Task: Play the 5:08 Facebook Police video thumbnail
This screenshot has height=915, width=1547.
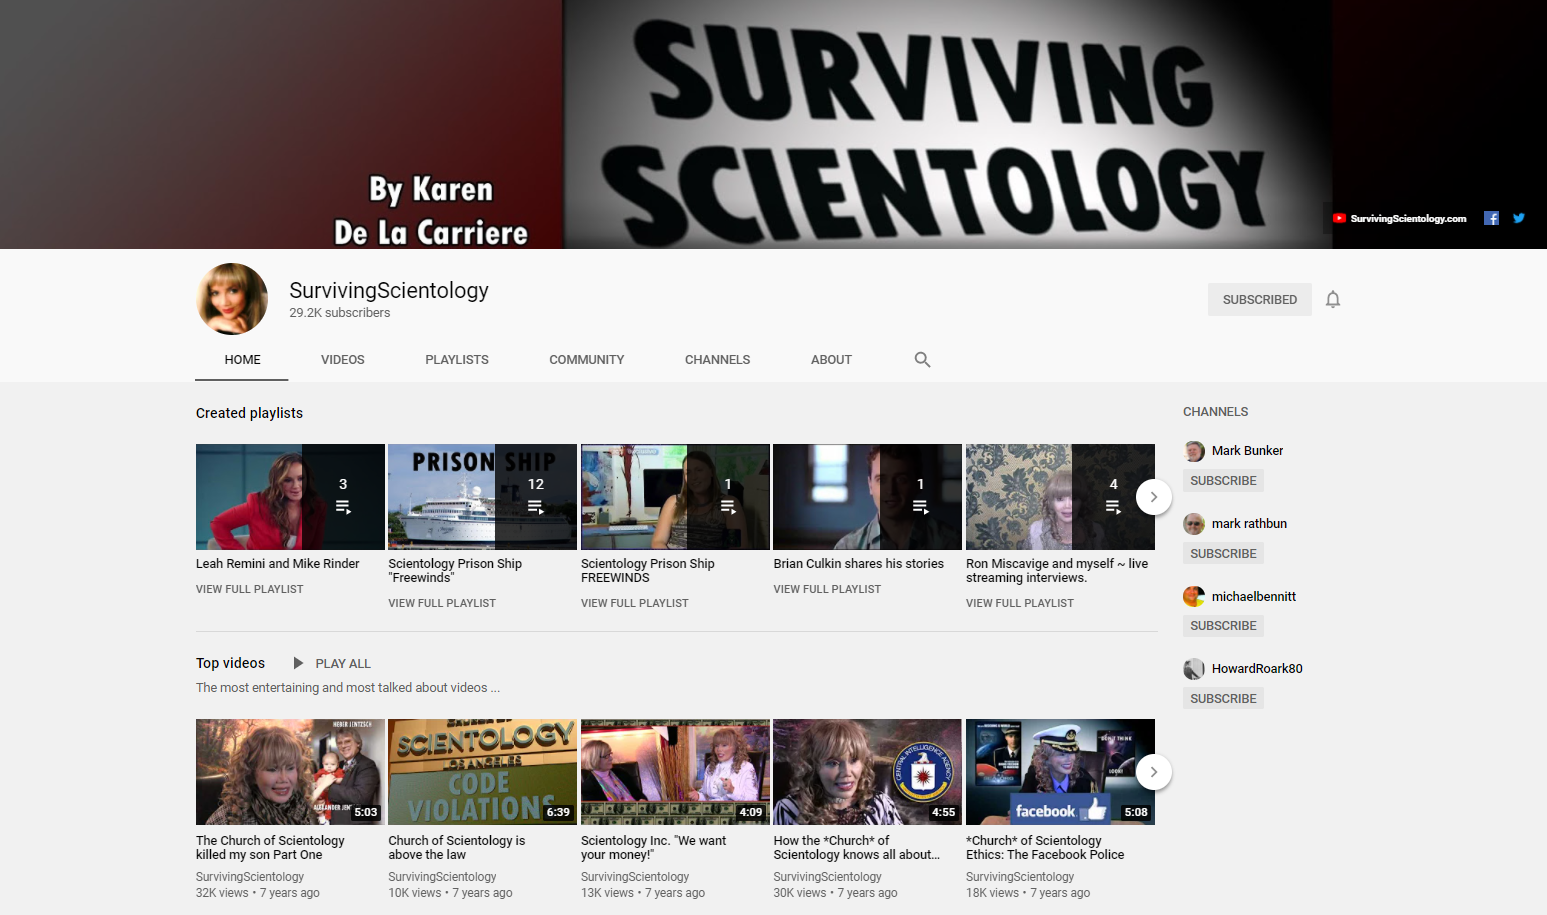Action: pyautogui.click(x=1060, y=772)
